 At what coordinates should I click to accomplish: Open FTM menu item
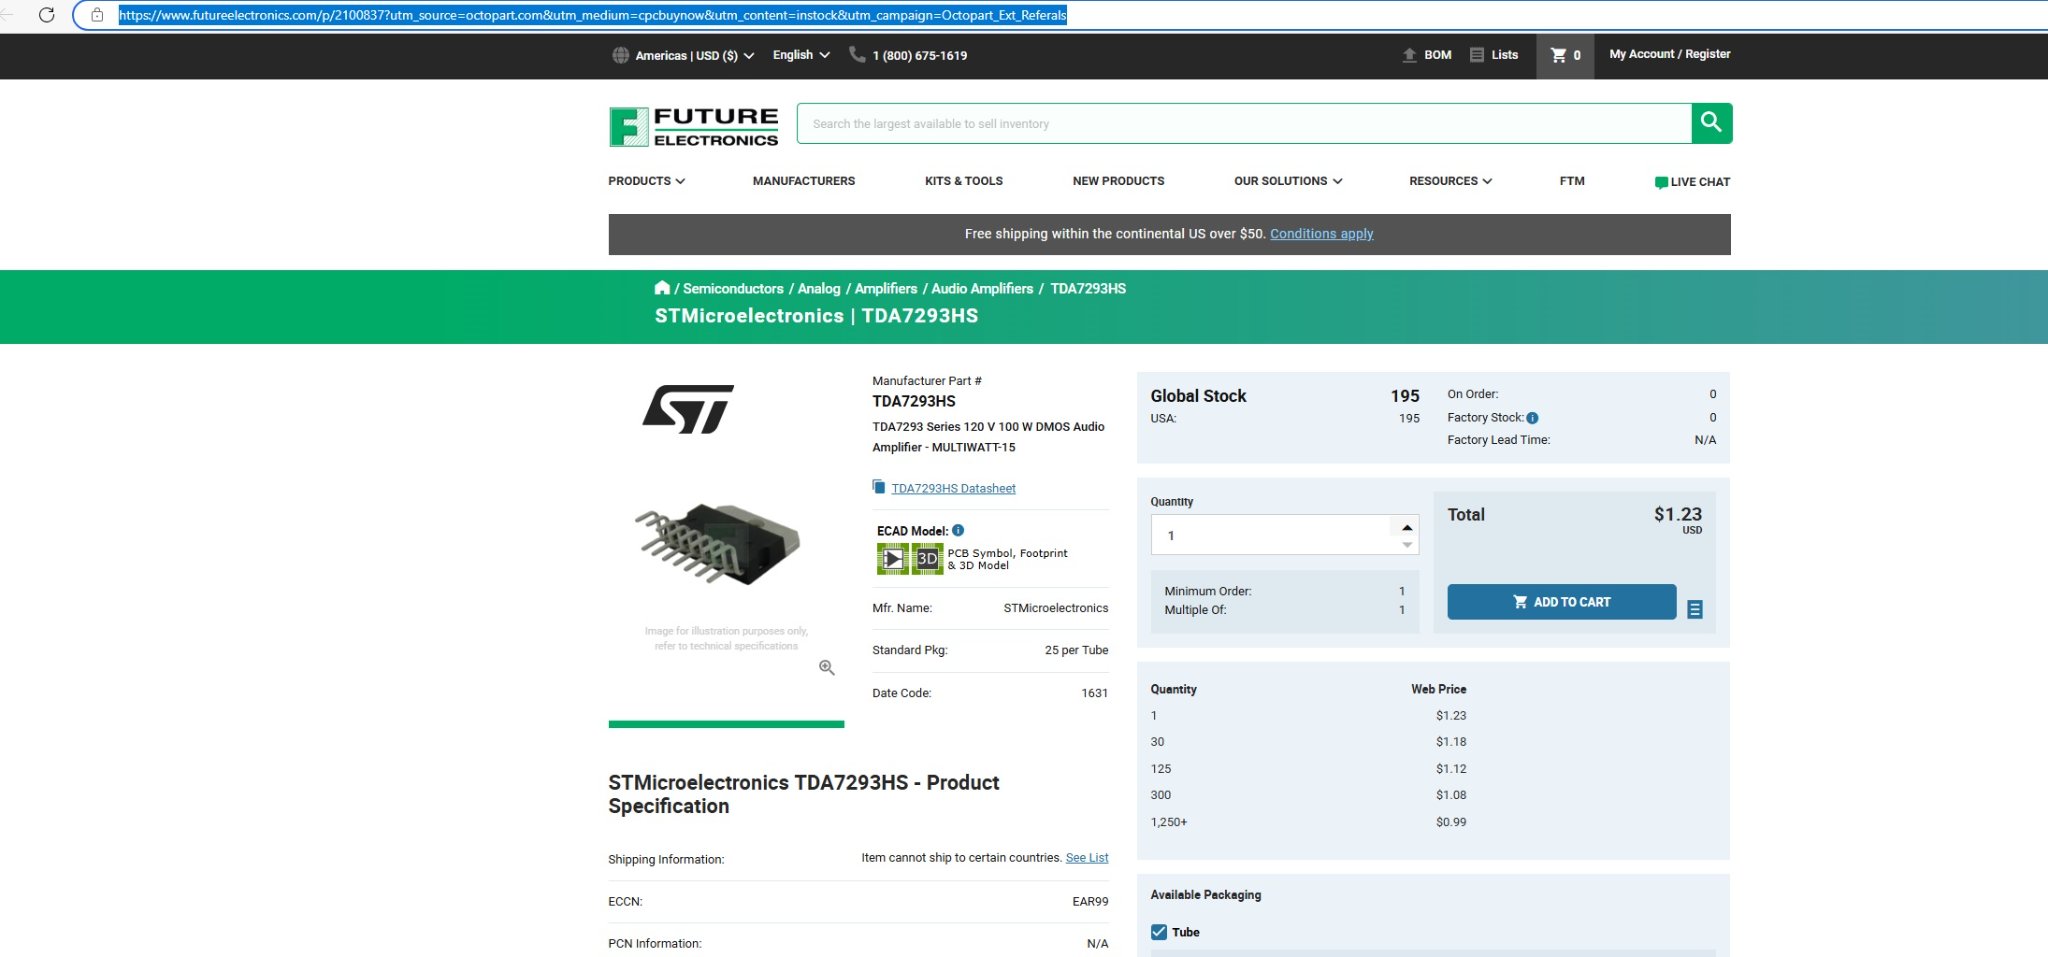pos(1572,181)
